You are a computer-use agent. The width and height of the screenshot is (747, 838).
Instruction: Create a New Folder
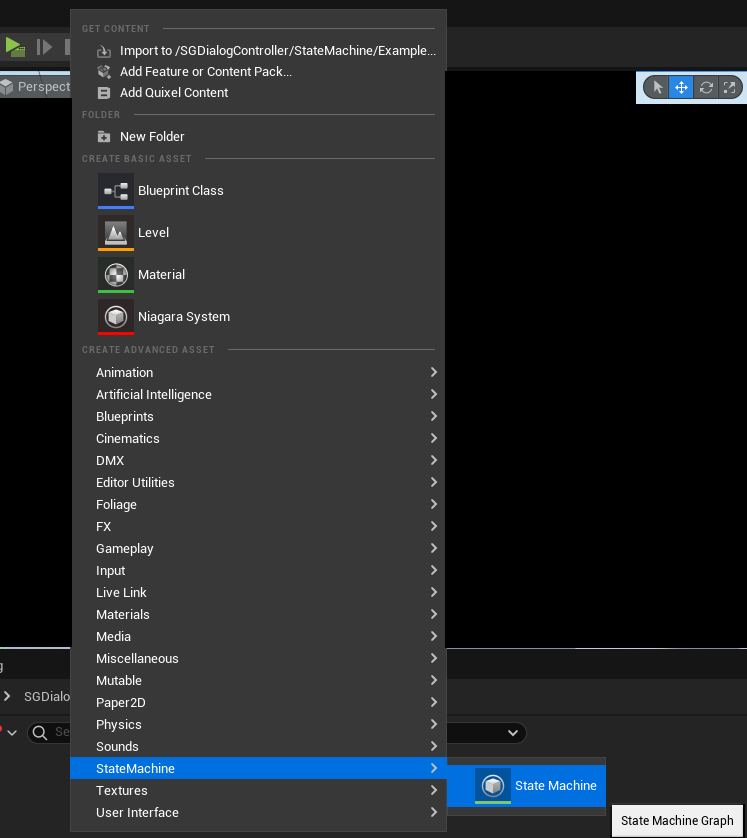click(258, 136)
